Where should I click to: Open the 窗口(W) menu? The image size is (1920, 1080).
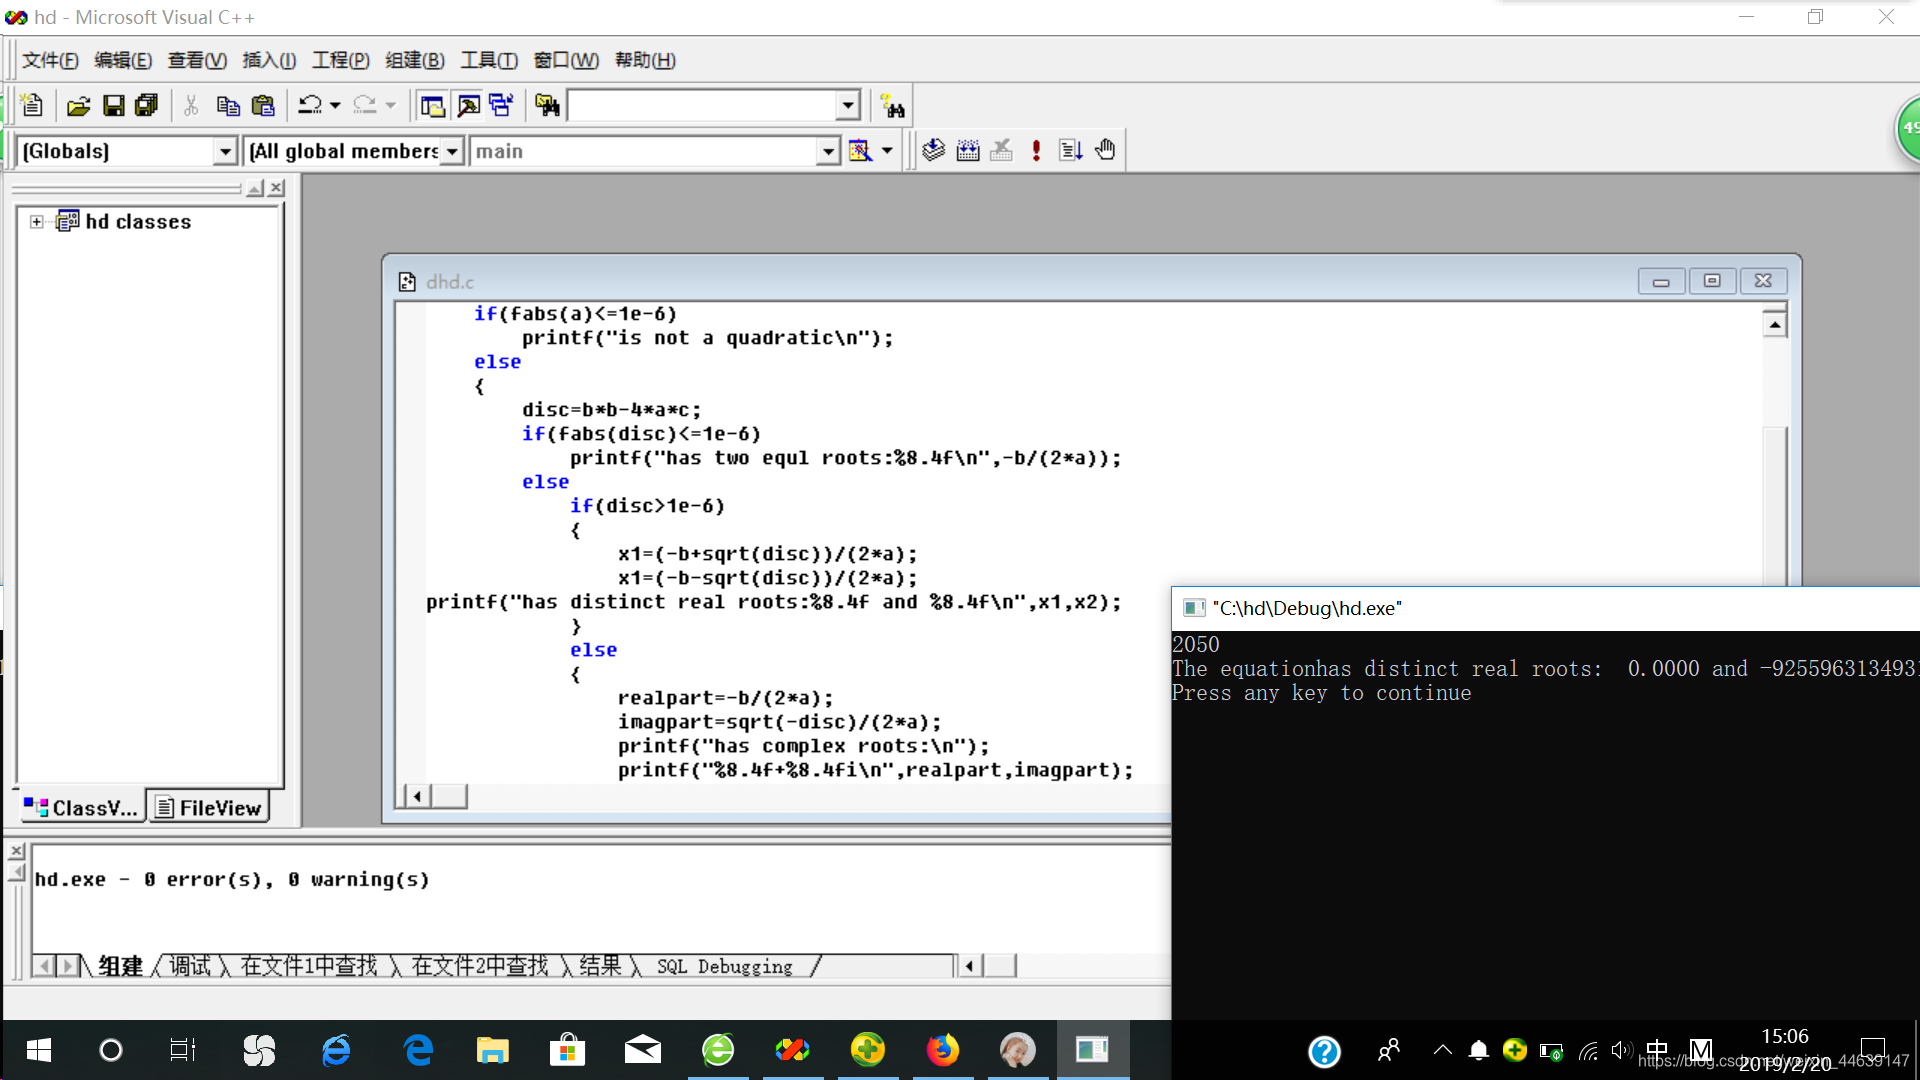point(566,60)
